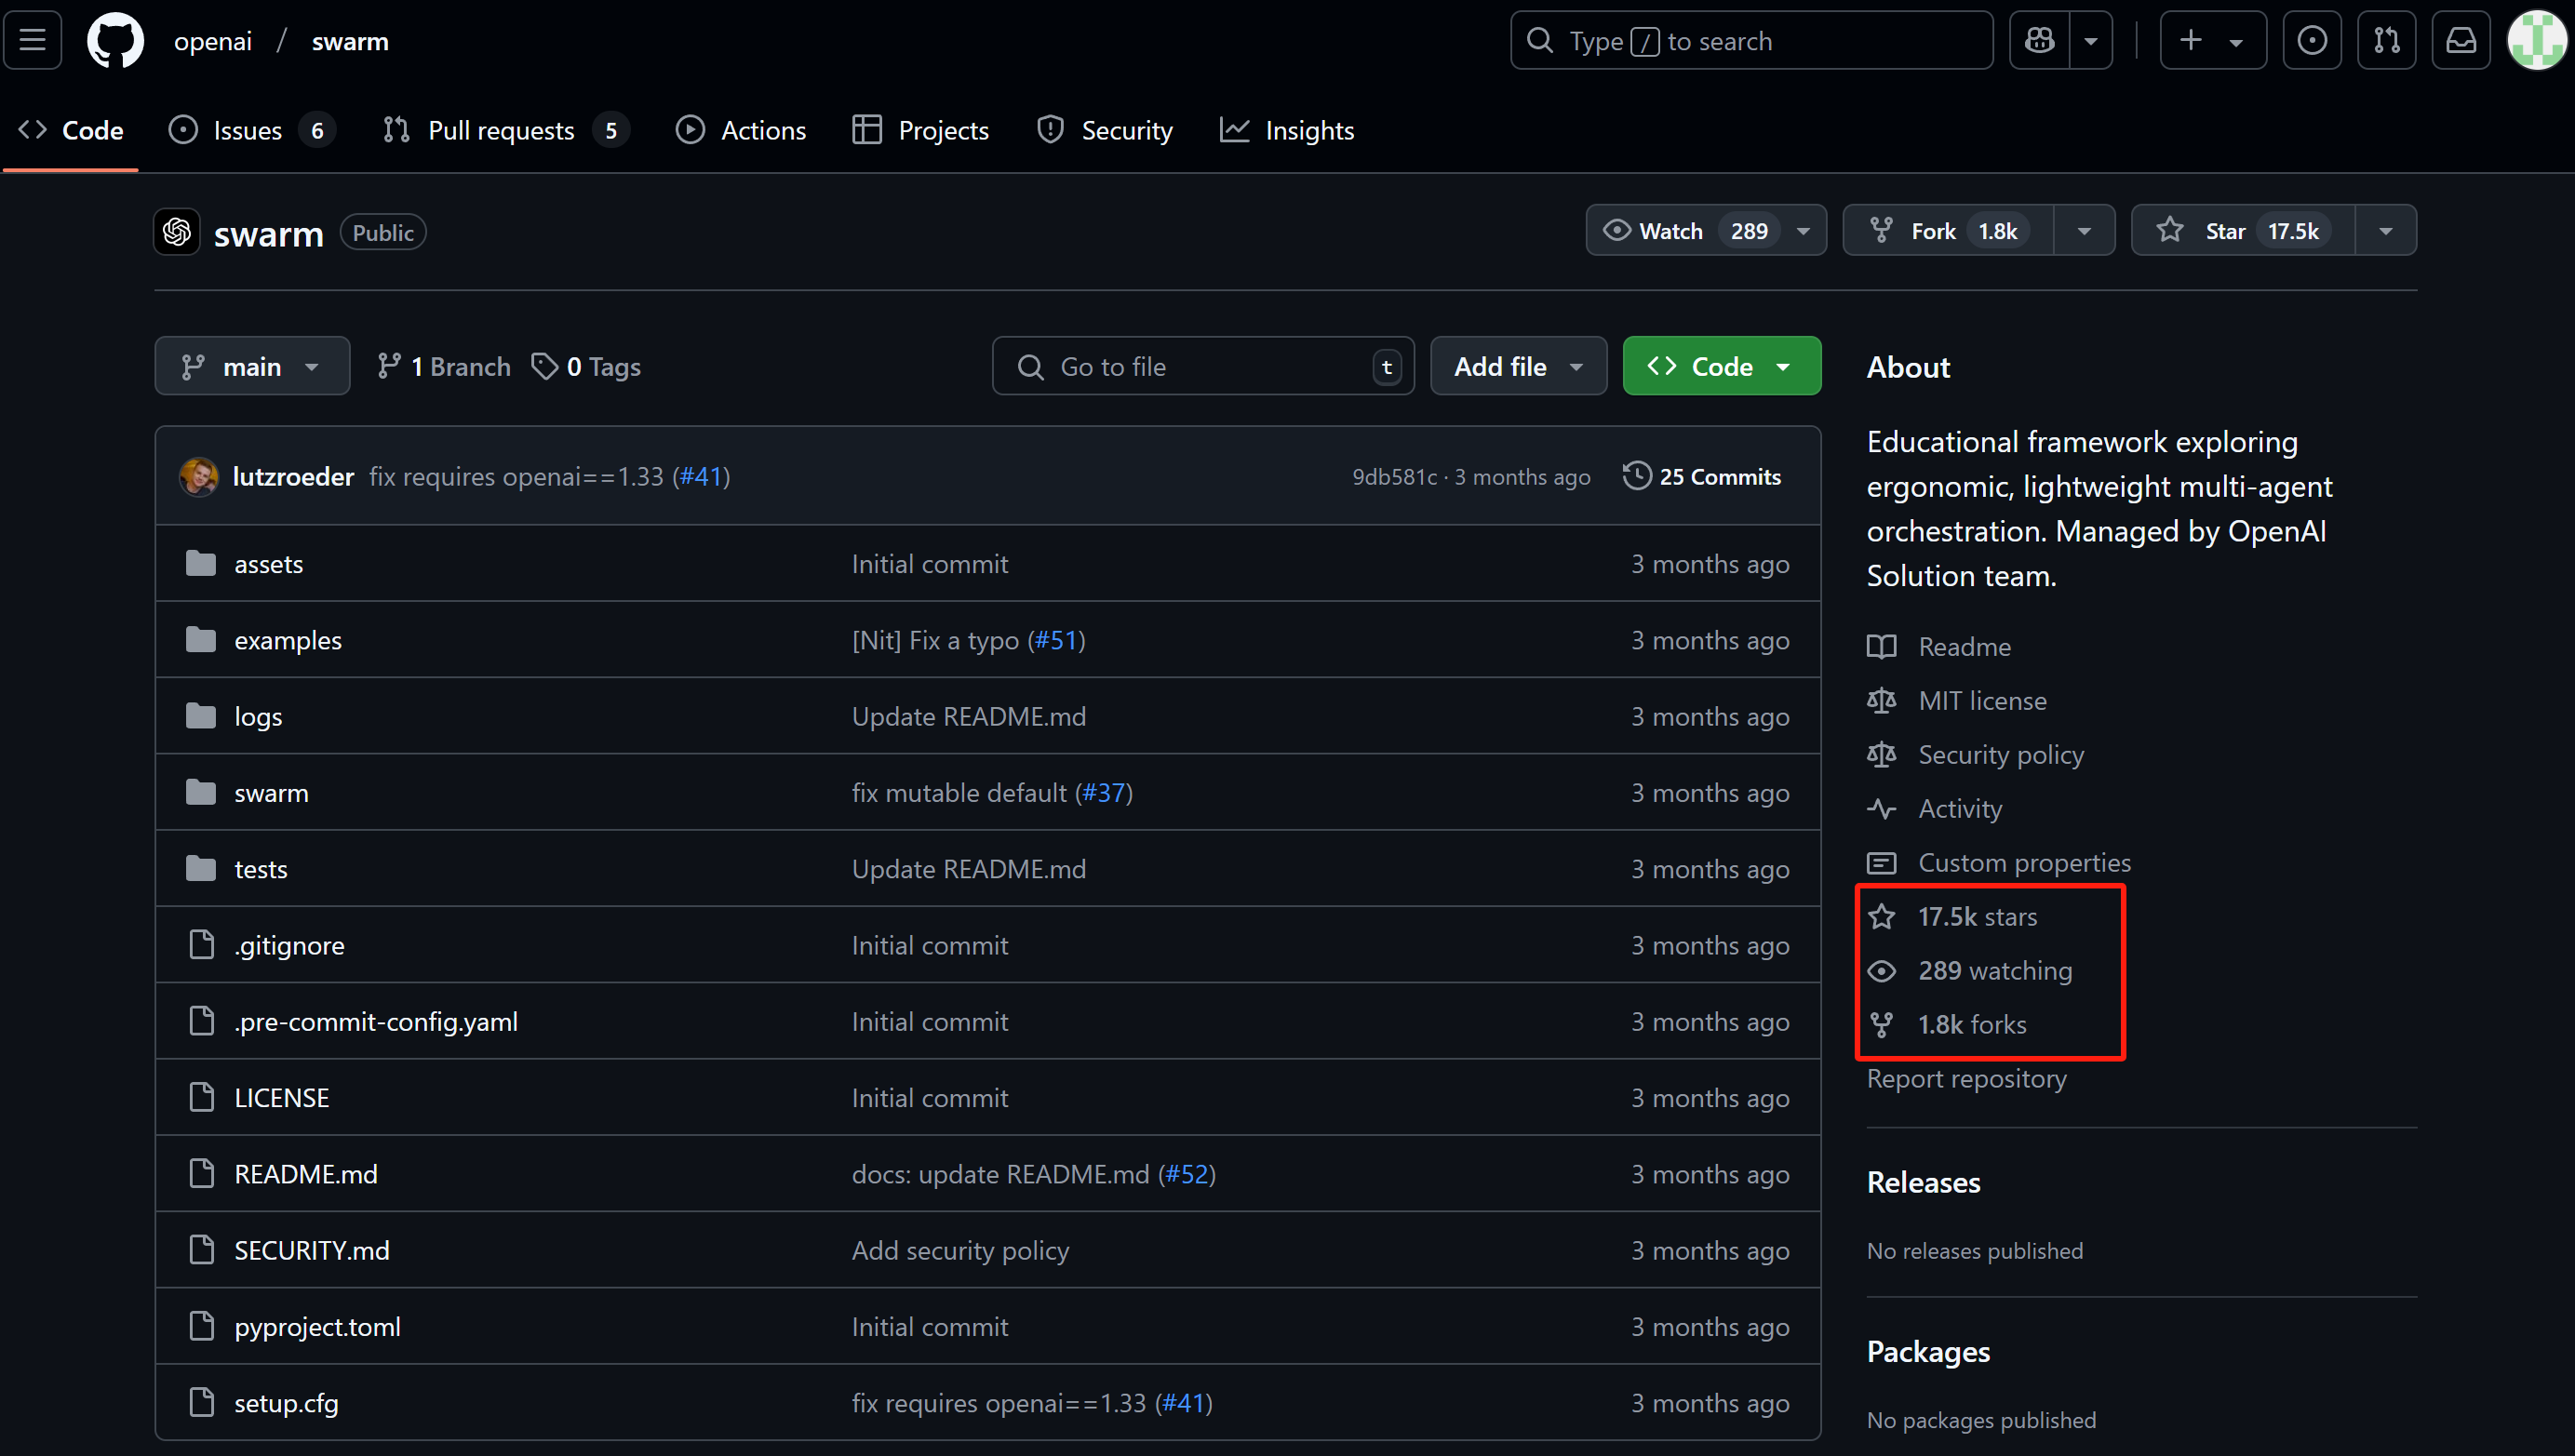Open the SECURITY.md file
Screen dimensions: 2575x1456
(x=312, y=1249)
